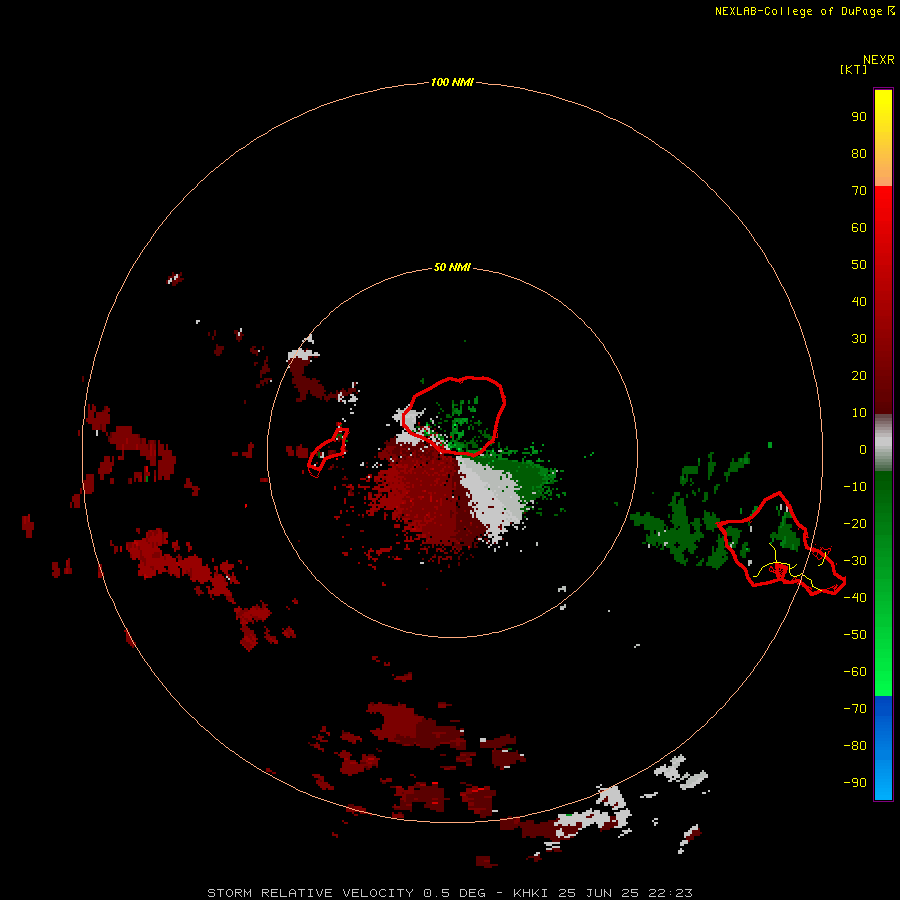
Task: Click the [KT] units label
Action: point(853,69)
